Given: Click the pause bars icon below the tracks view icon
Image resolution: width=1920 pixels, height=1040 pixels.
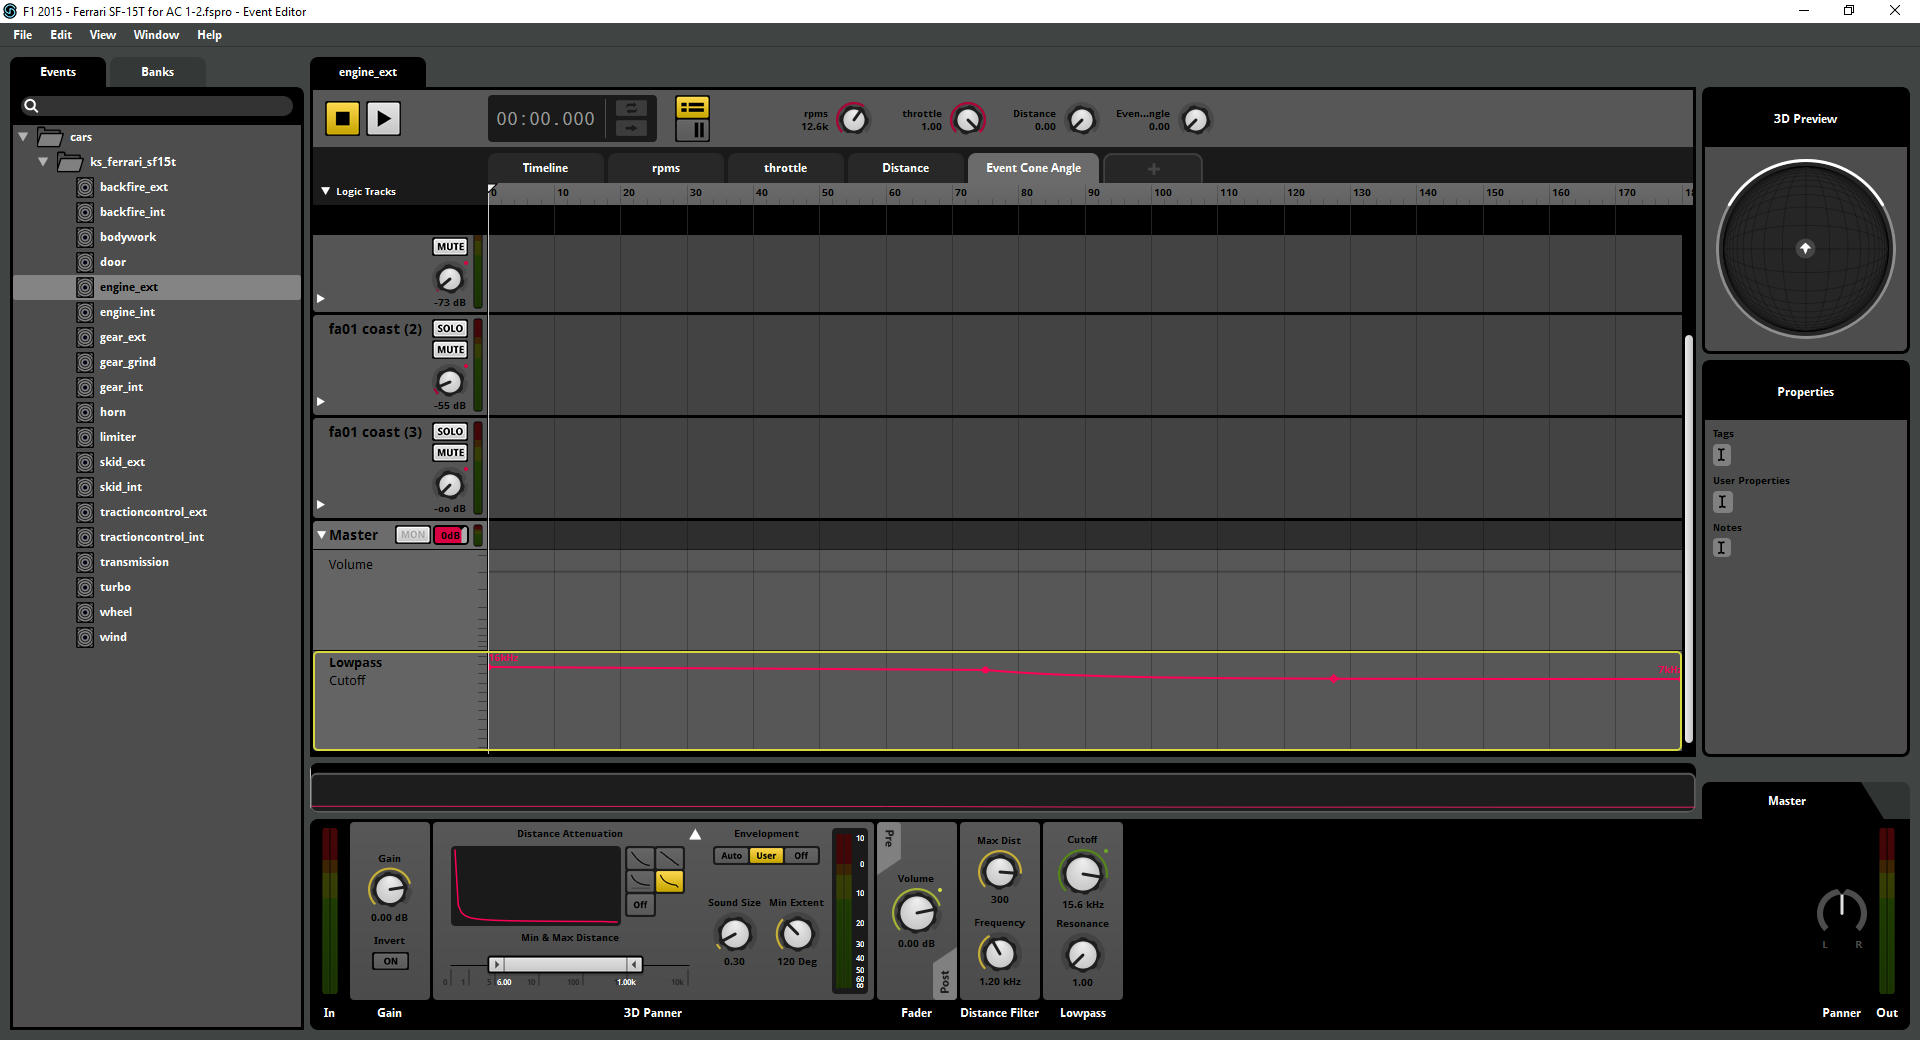Looking at the screenshot, I should pyautogui.click(x=692, y=130).
